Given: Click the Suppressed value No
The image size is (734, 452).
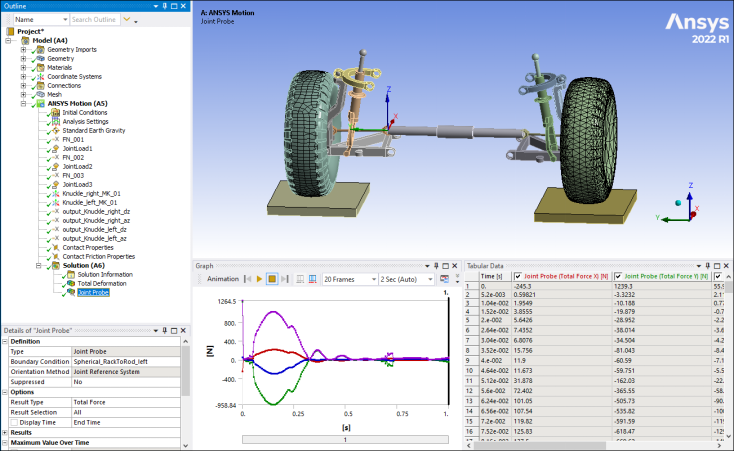Looking at the screenshot, I should coord(126,382).
